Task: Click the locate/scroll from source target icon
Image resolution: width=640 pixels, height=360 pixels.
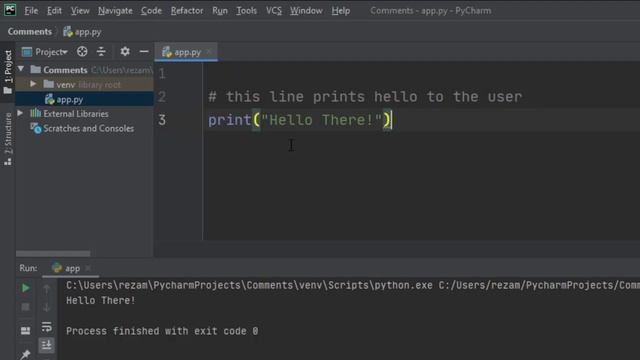Action: click(x=82, y=51)
